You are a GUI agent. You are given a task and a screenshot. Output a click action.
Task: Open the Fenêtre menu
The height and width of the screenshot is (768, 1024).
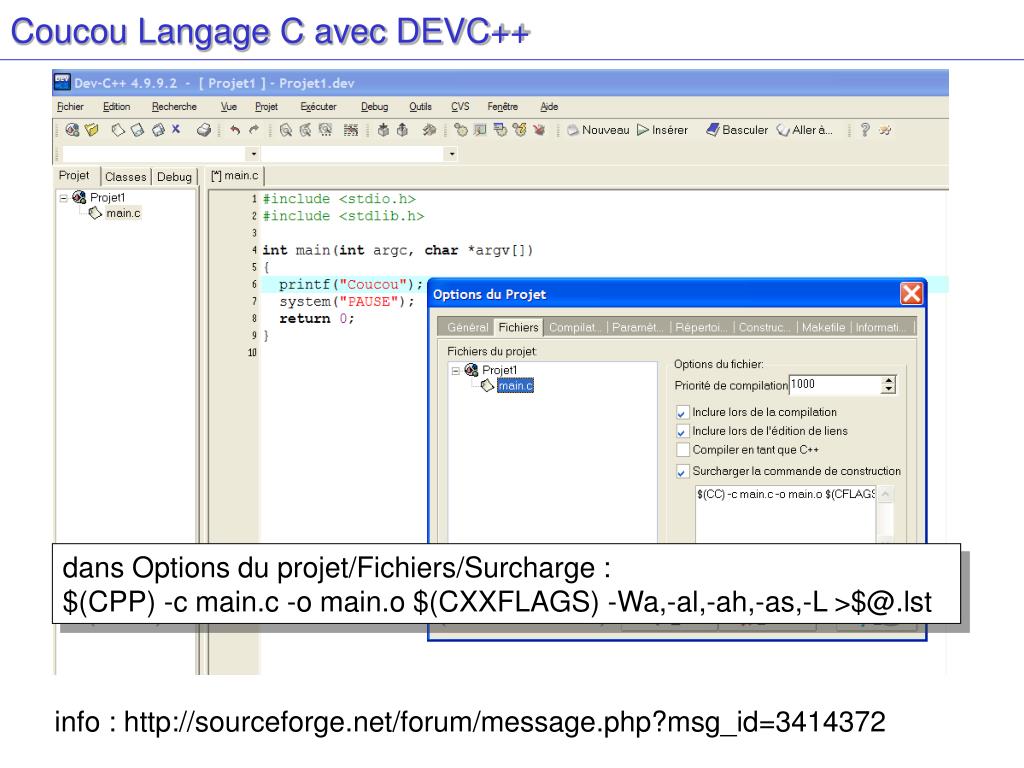click(503, 106)
